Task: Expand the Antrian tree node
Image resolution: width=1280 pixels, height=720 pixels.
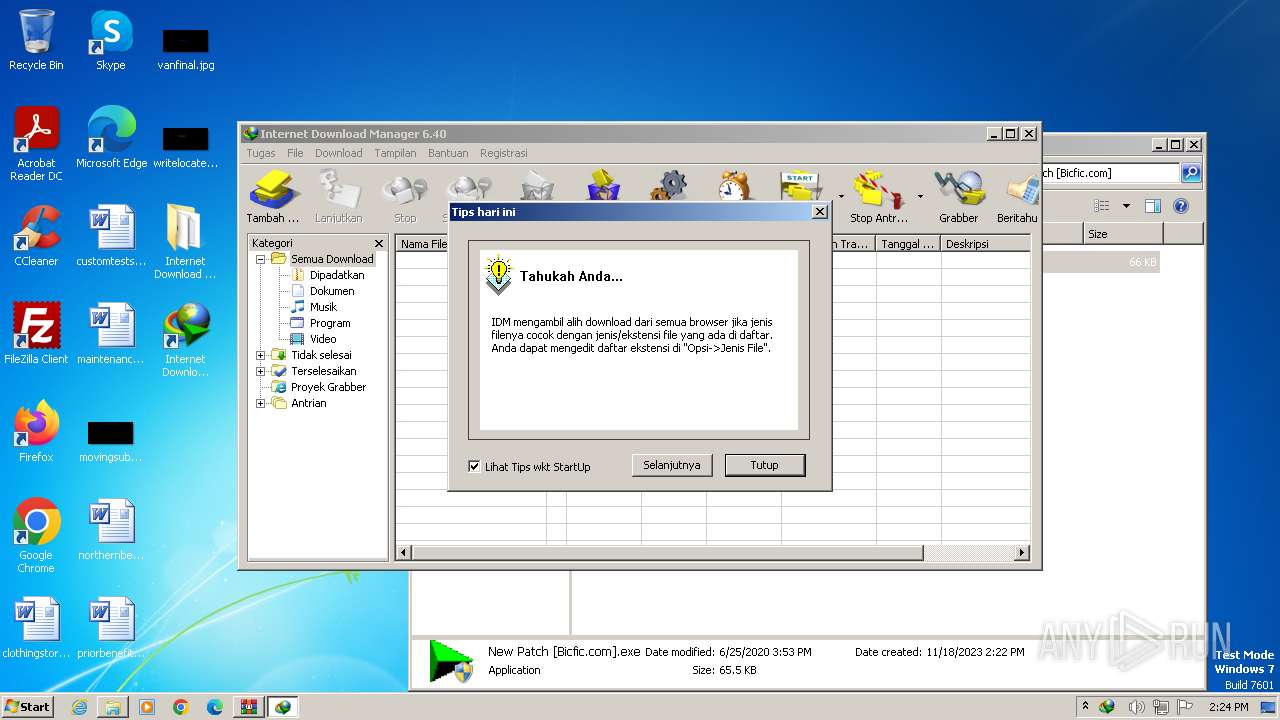Action: (261, 403)
